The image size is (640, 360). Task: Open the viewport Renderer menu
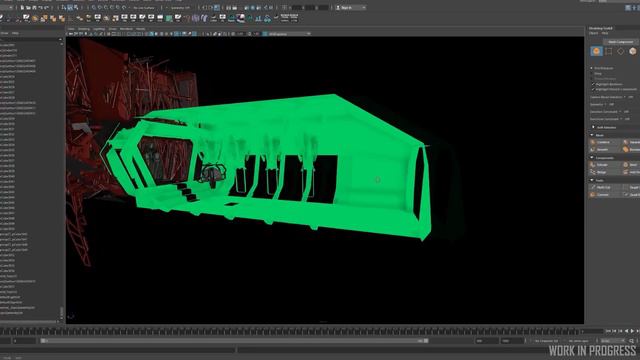click(126, 29)
